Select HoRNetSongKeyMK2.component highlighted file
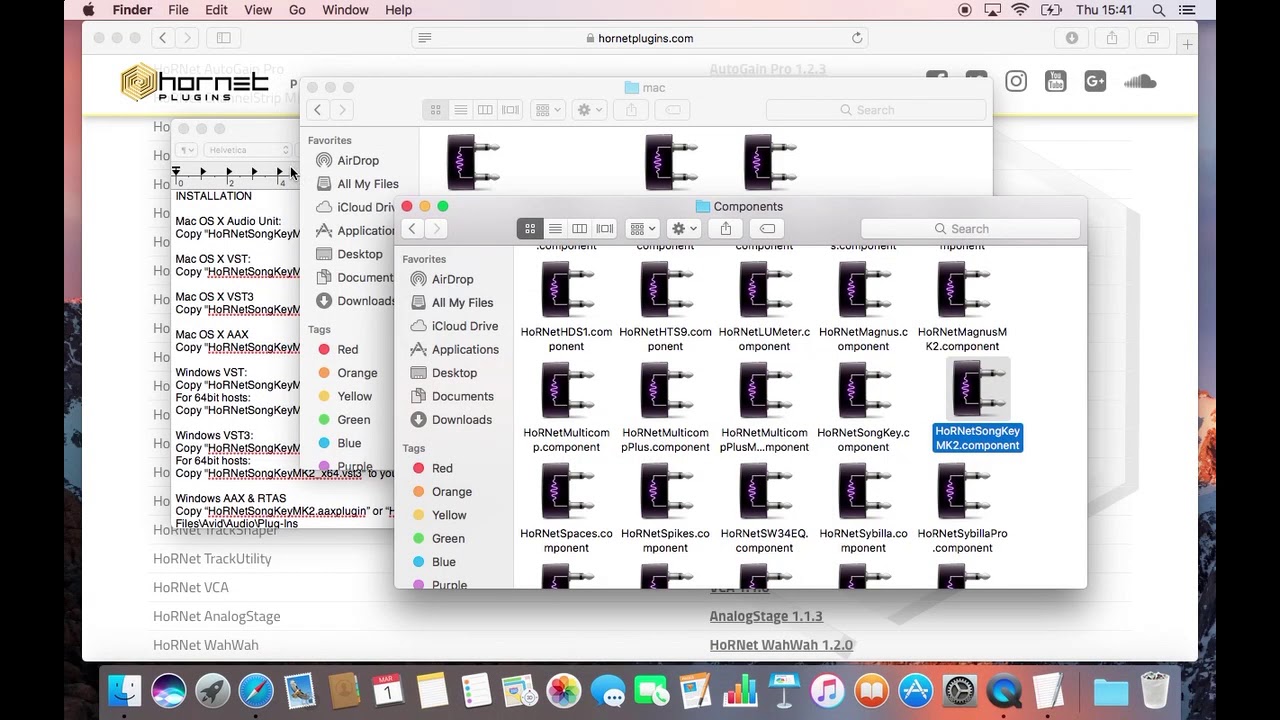This screenshot has width=1280, height=720. (977, 405)
